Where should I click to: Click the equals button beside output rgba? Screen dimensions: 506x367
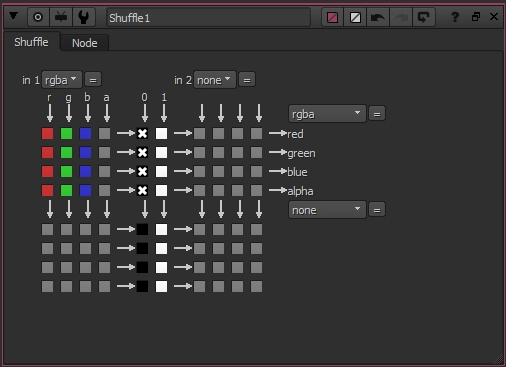coord(377,114)
